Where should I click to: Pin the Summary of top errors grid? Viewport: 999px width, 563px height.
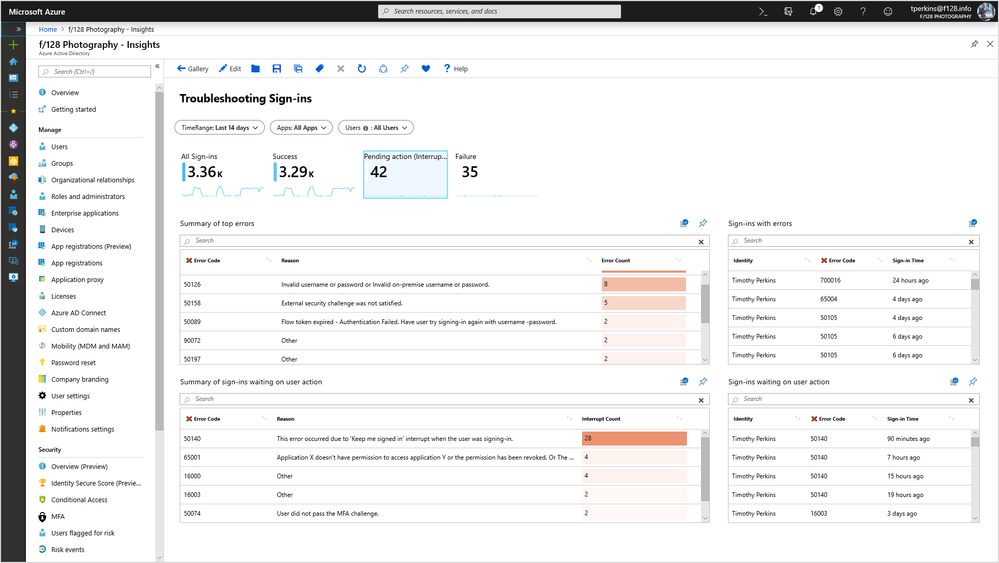703,223
